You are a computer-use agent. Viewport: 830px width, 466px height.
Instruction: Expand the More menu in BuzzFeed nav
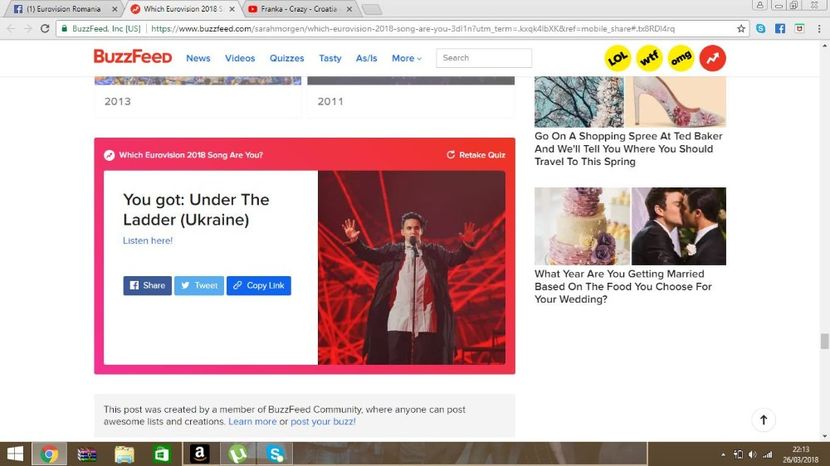point(407,58)
